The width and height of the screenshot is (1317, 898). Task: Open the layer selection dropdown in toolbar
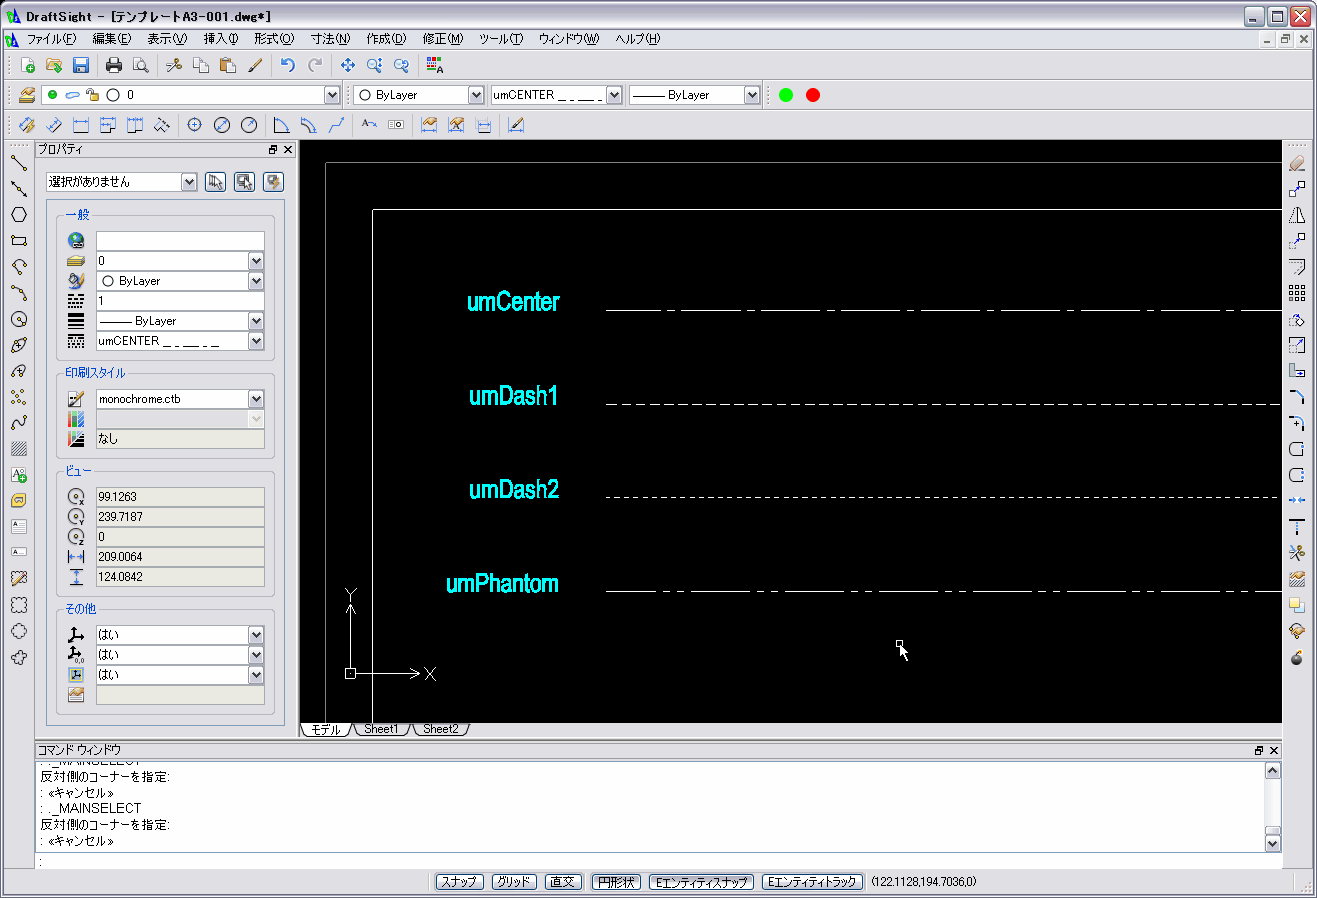(332, 95)
